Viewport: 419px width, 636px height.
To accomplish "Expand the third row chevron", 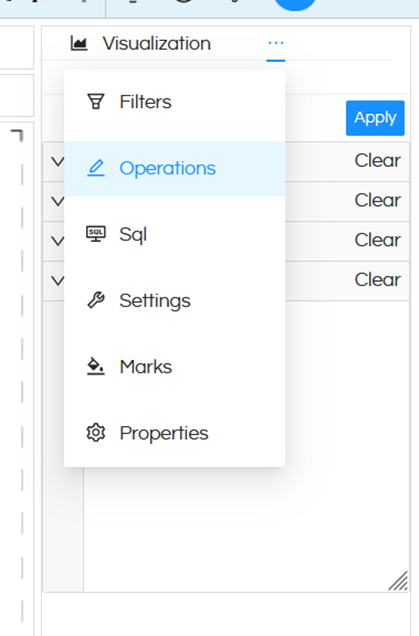I will pyautogui.click(x=58, y=241).
